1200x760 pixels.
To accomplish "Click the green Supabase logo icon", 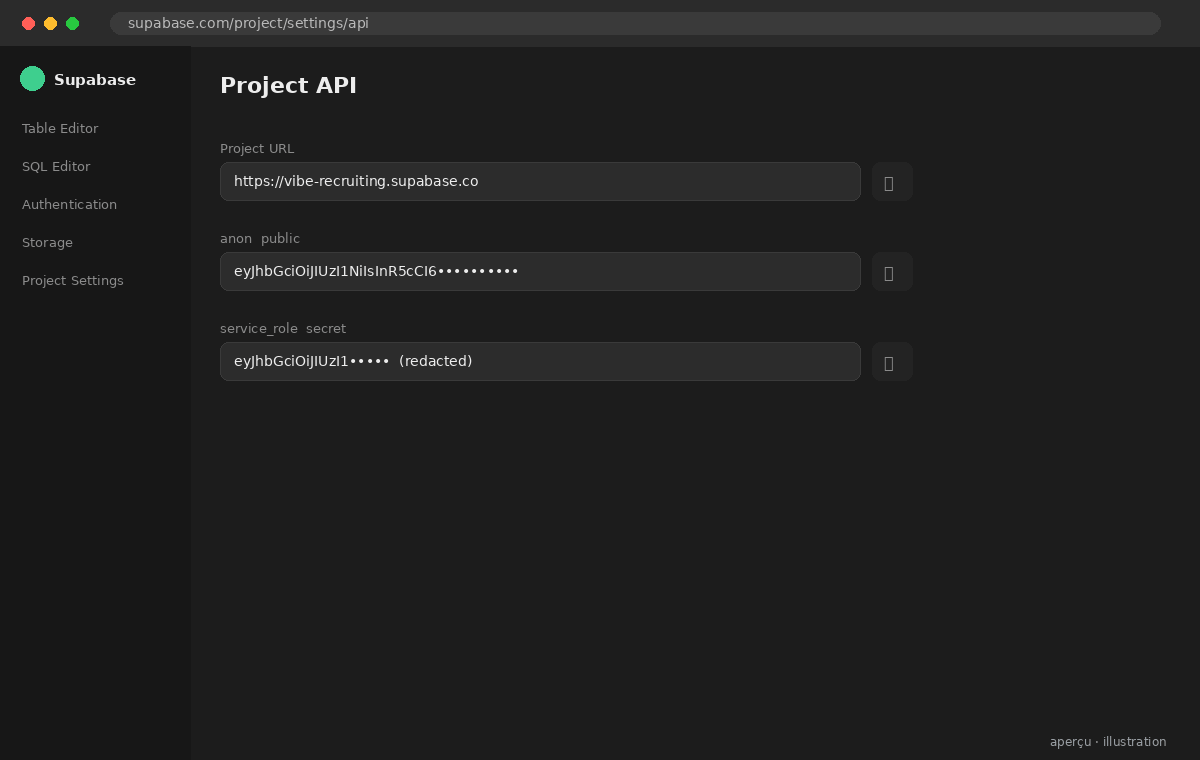I will pyautogui.click(x=32, y=79).
